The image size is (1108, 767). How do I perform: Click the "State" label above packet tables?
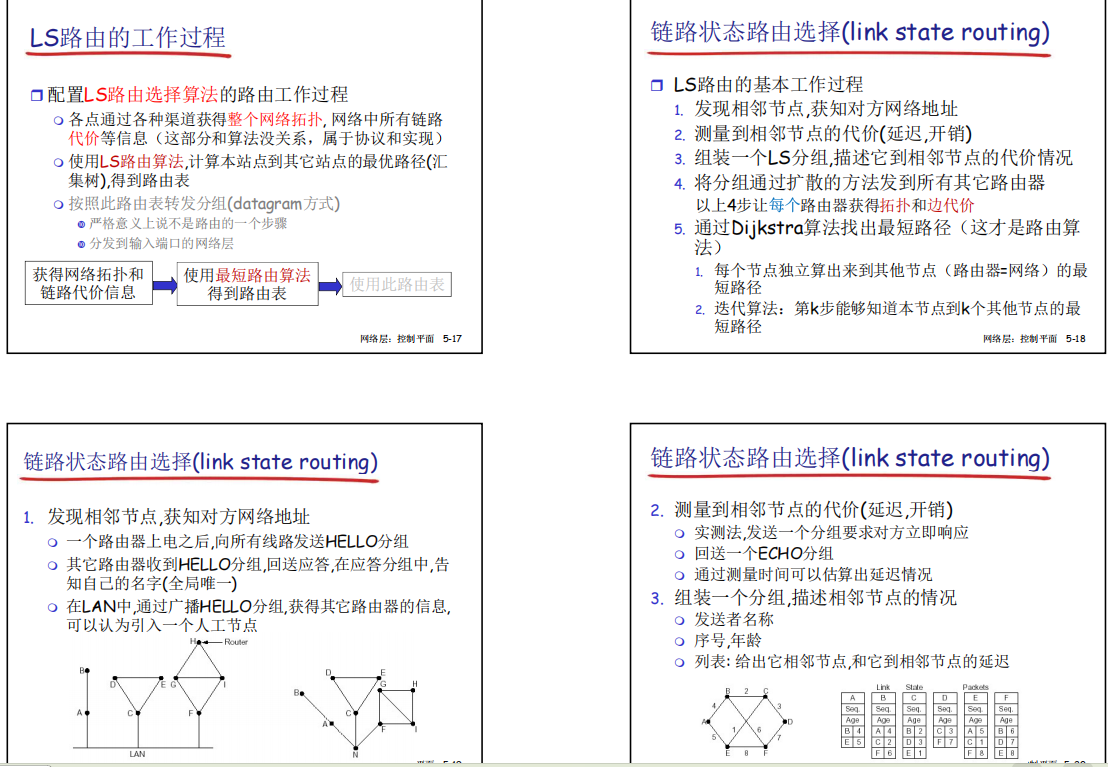pyautogui.click(x=914, y=687)
